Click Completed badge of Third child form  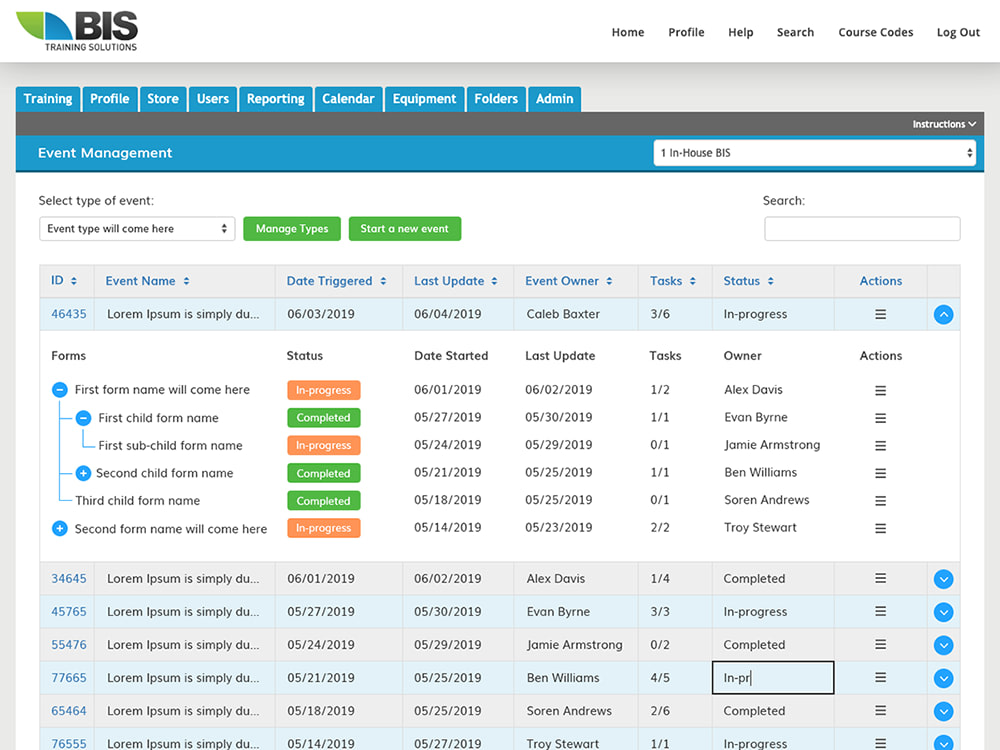(324, 501)
